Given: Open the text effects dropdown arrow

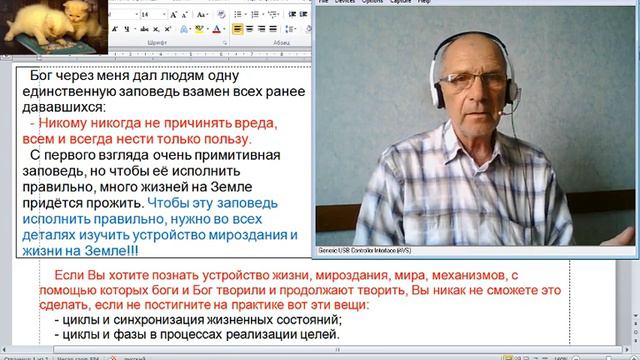Looking at the screenshot, I should 191,29.
